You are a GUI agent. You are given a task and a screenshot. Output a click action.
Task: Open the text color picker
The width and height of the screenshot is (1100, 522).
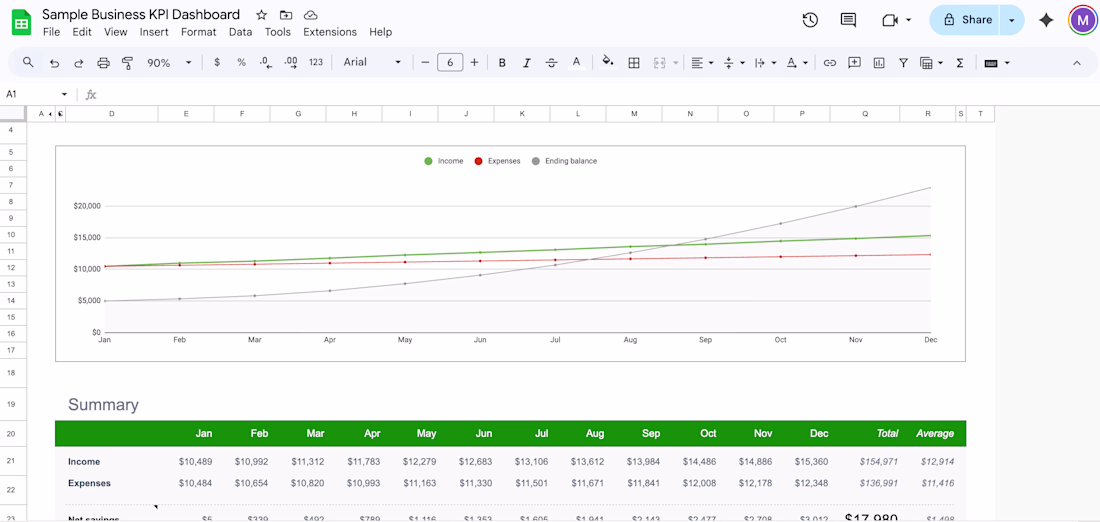point(577,62)
